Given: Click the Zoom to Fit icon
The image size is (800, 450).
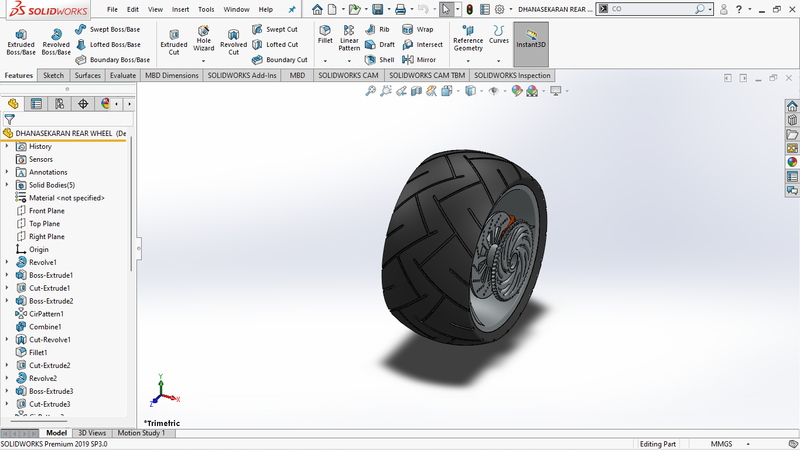Looking at the screenshot, I should point(371,91).
